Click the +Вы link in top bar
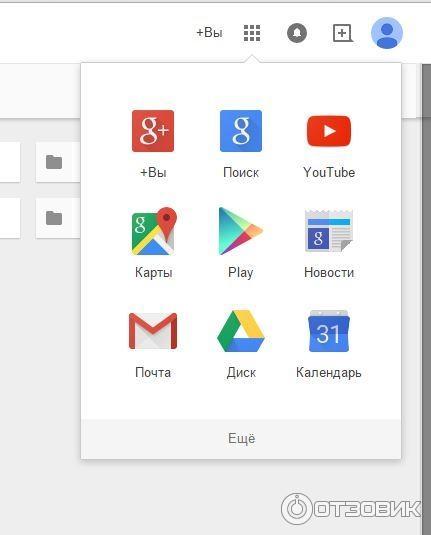Image resolution: width=431 pixels, height=535 pixels. coord(209,33)
